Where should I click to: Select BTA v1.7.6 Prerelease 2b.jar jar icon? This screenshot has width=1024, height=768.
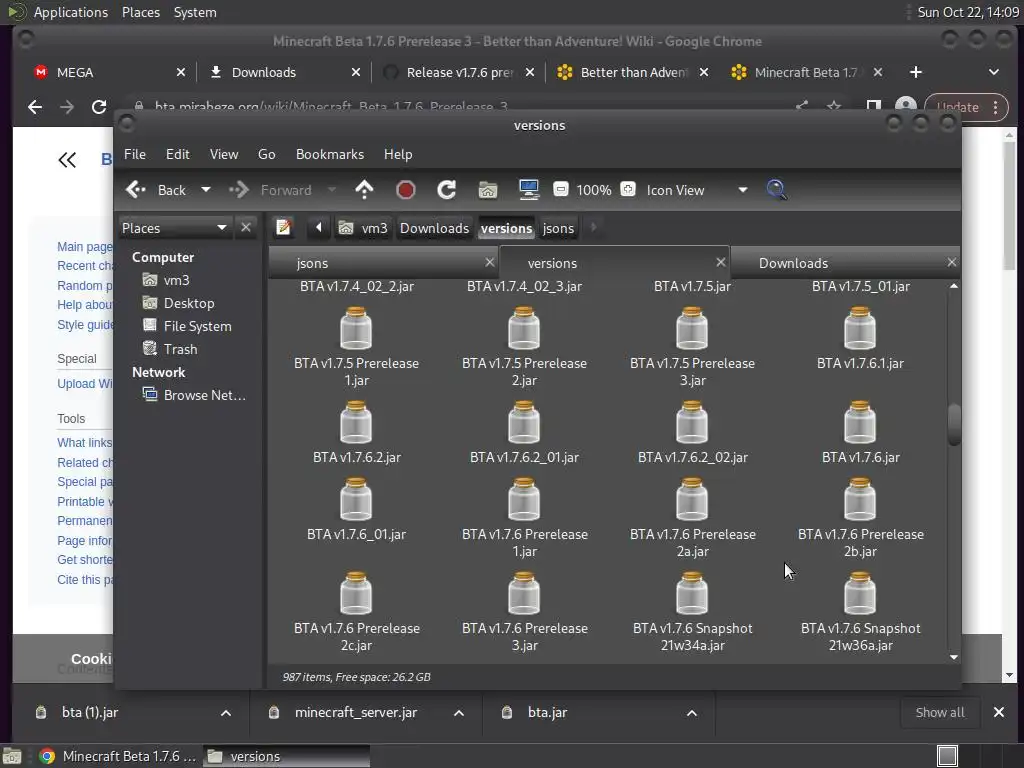tap(859, 500)
